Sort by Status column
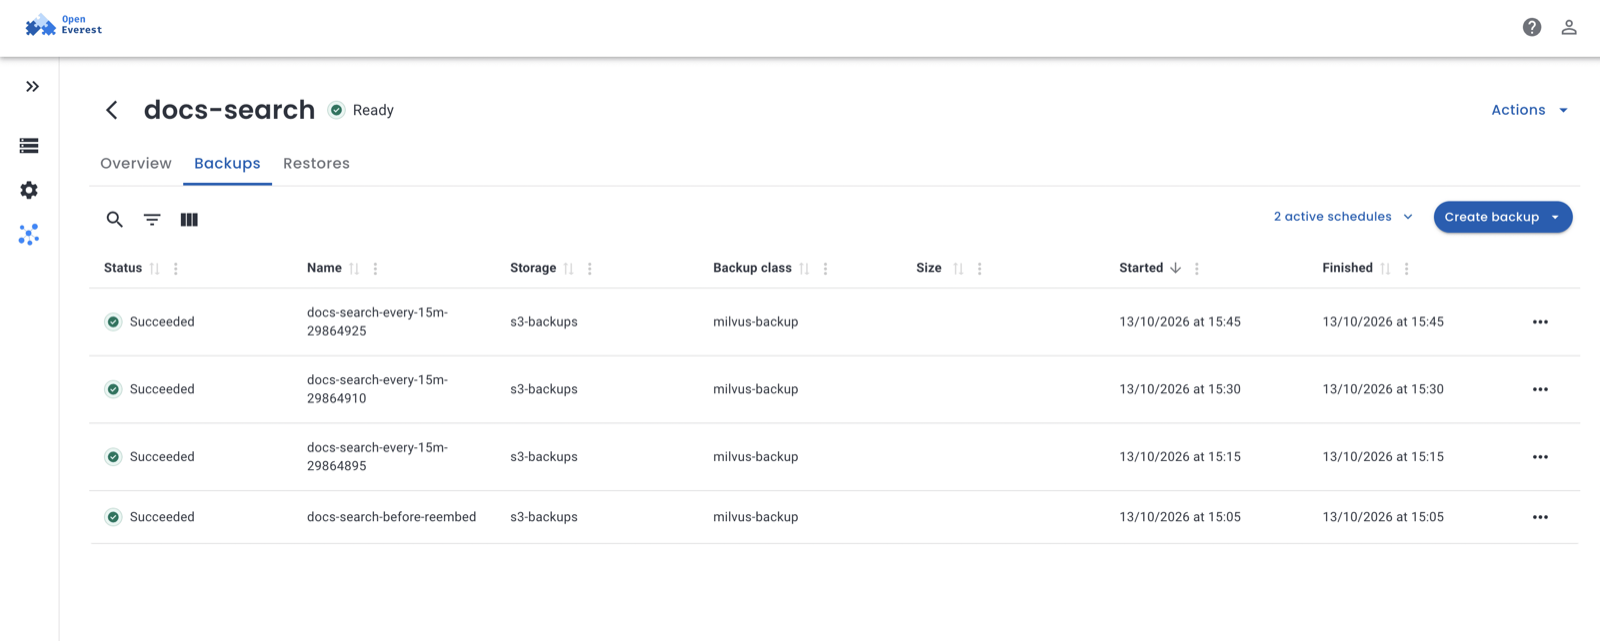 click(154, 269)
